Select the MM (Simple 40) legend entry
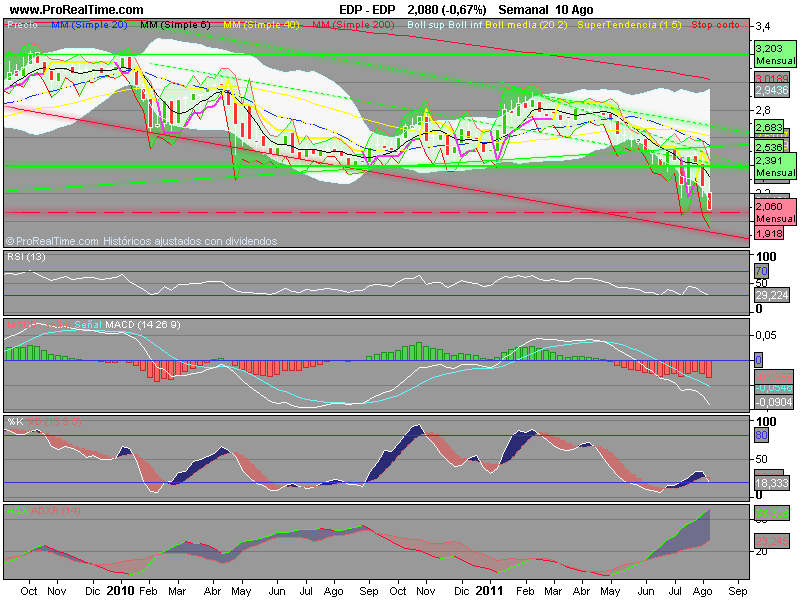The height and width of the screenshot is (600, 800). pyautogui.click(x=261, y=24)
